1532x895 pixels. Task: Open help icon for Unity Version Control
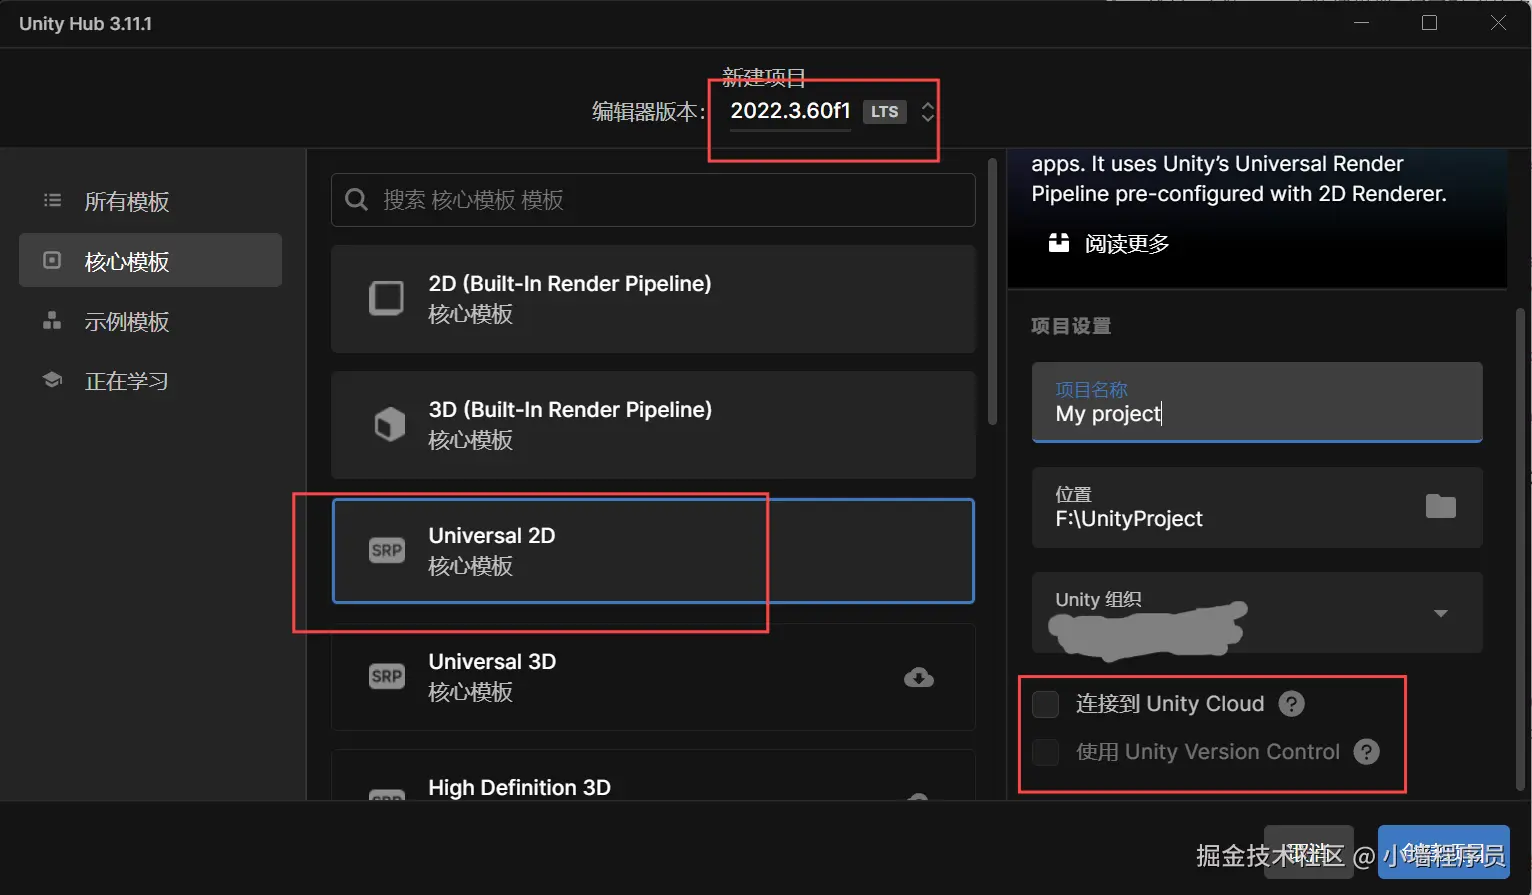pos(1367,752)
